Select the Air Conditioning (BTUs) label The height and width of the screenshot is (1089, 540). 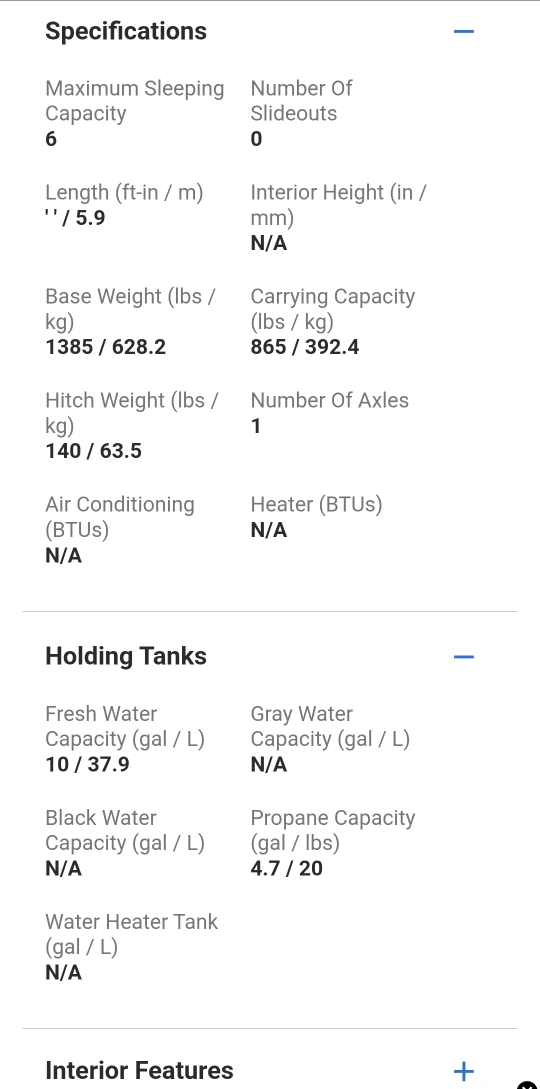click(120, 517)
